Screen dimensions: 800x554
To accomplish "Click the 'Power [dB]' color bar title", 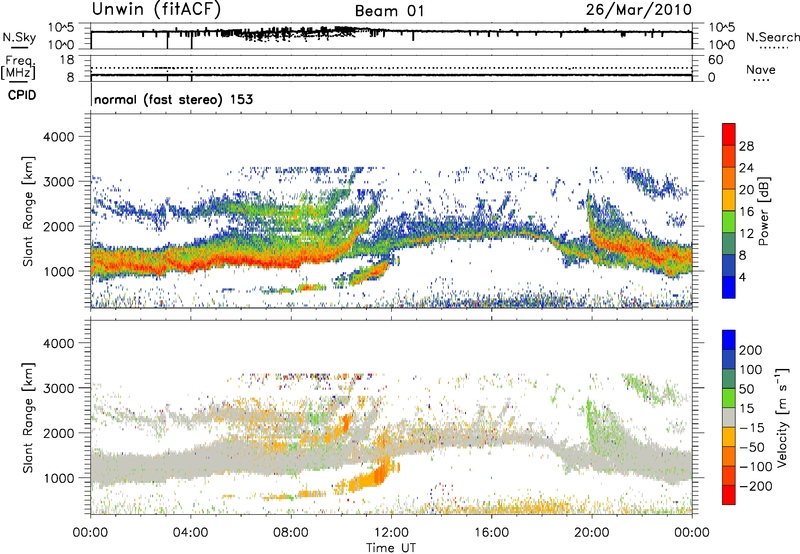I will (764, 211).
